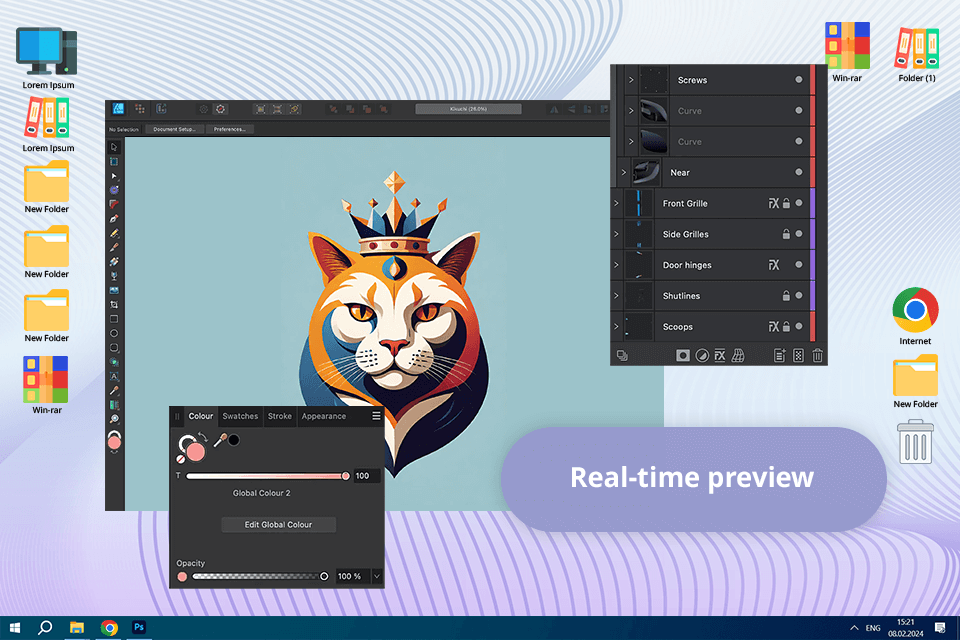The image size is (960, 640).
Task: Select the Pencil tool
Action: (114, 233)
